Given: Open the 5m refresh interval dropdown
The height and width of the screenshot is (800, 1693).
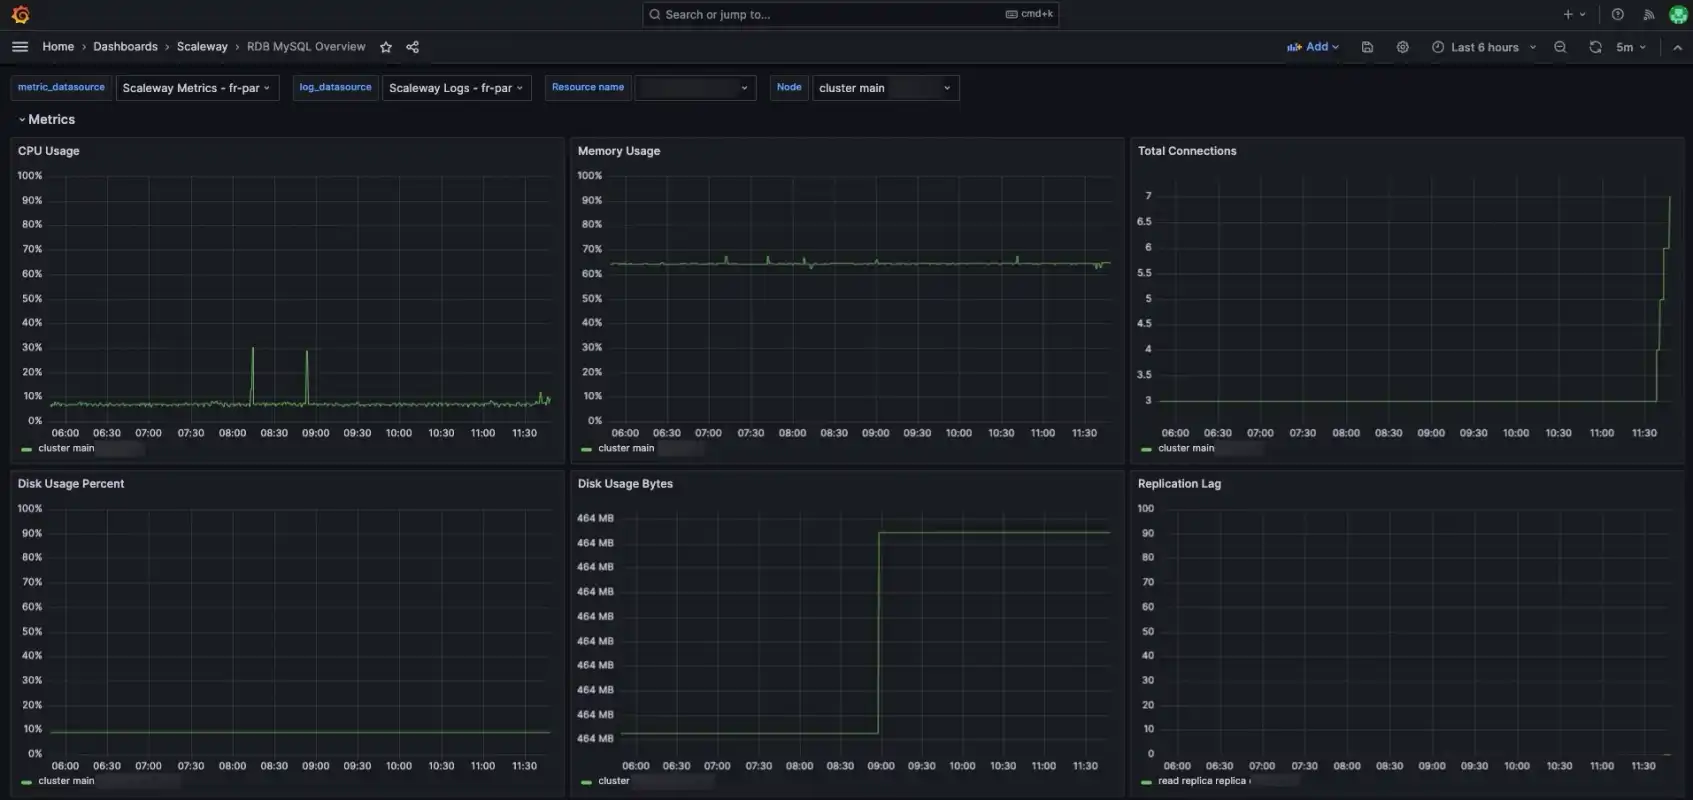Looking at the screenshot, I should pos(1631,47).
